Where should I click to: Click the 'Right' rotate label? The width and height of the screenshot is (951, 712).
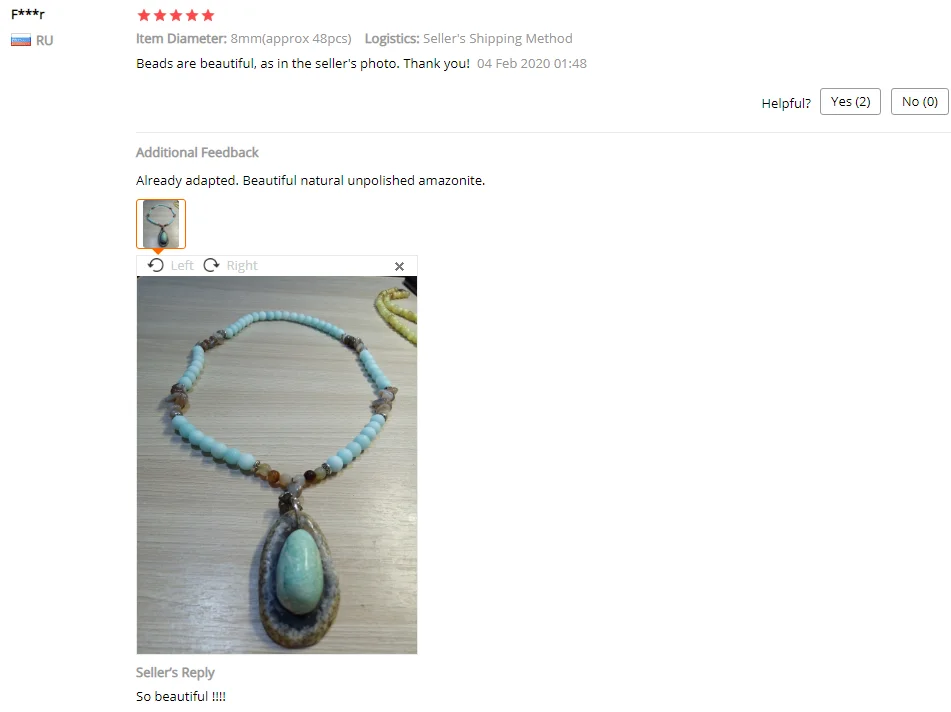242,266
